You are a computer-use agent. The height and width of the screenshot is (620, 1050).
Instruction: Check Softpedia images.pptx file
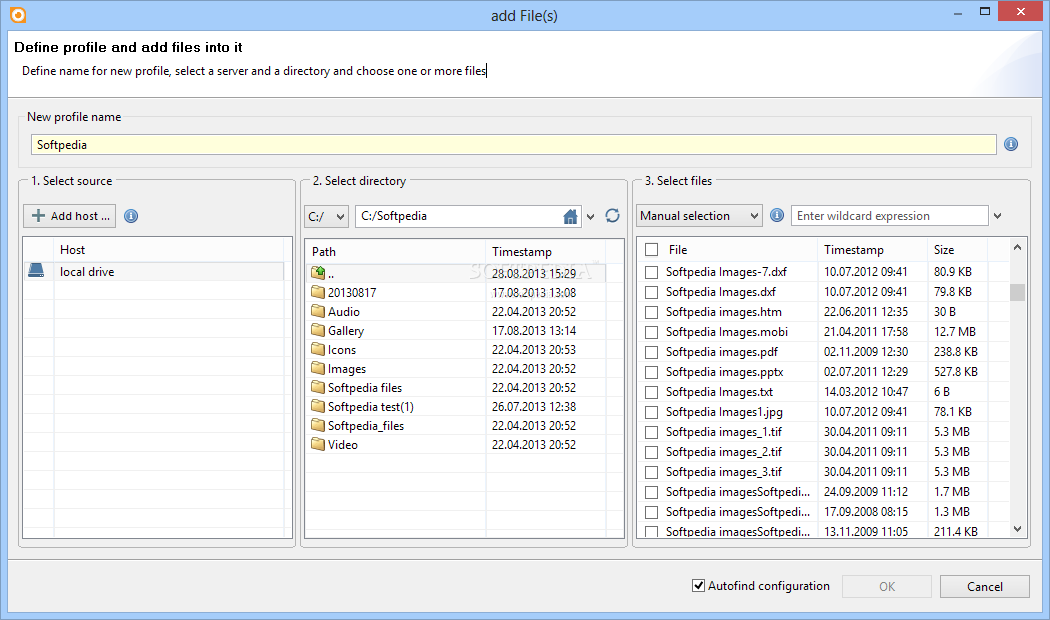click(x=651, y=373)
